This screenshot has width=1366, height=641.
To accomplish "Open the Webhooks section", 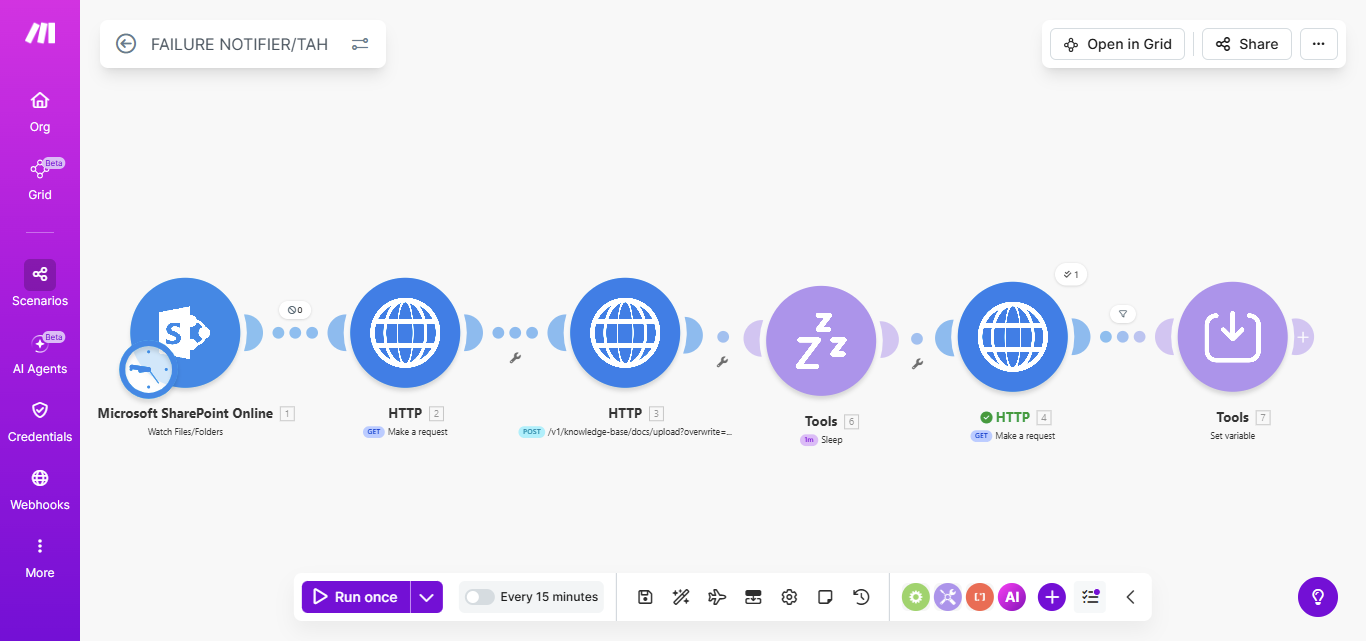I will [x=40, y=489].
